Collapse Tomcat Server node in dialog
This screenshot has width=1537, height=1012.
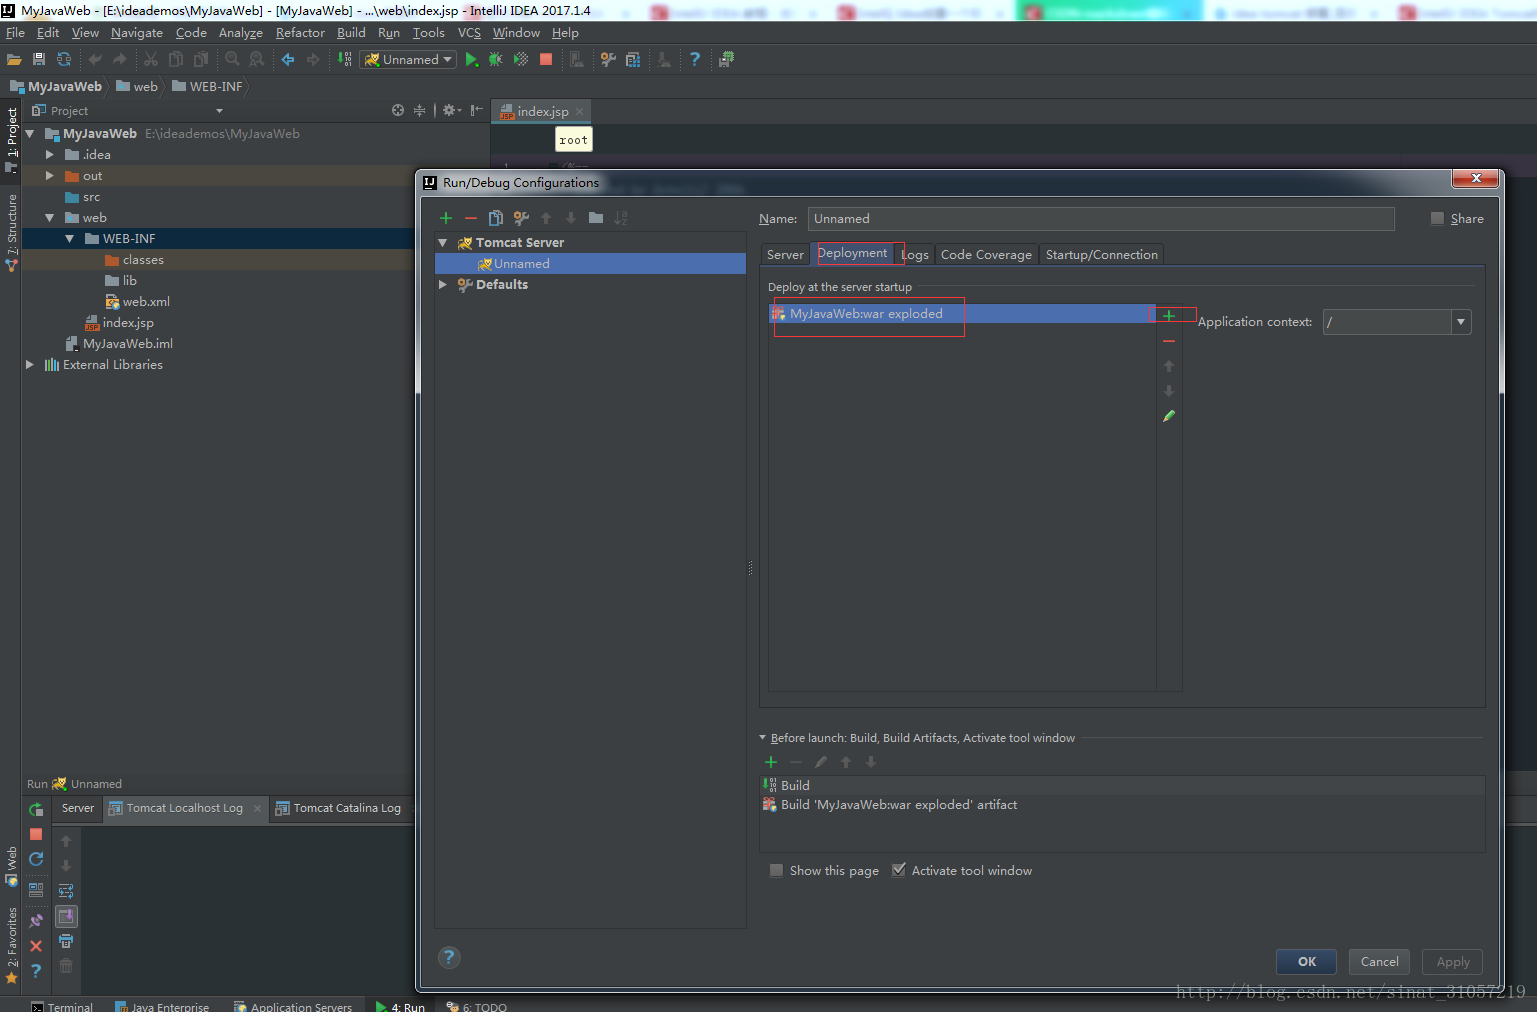[443, 243]
